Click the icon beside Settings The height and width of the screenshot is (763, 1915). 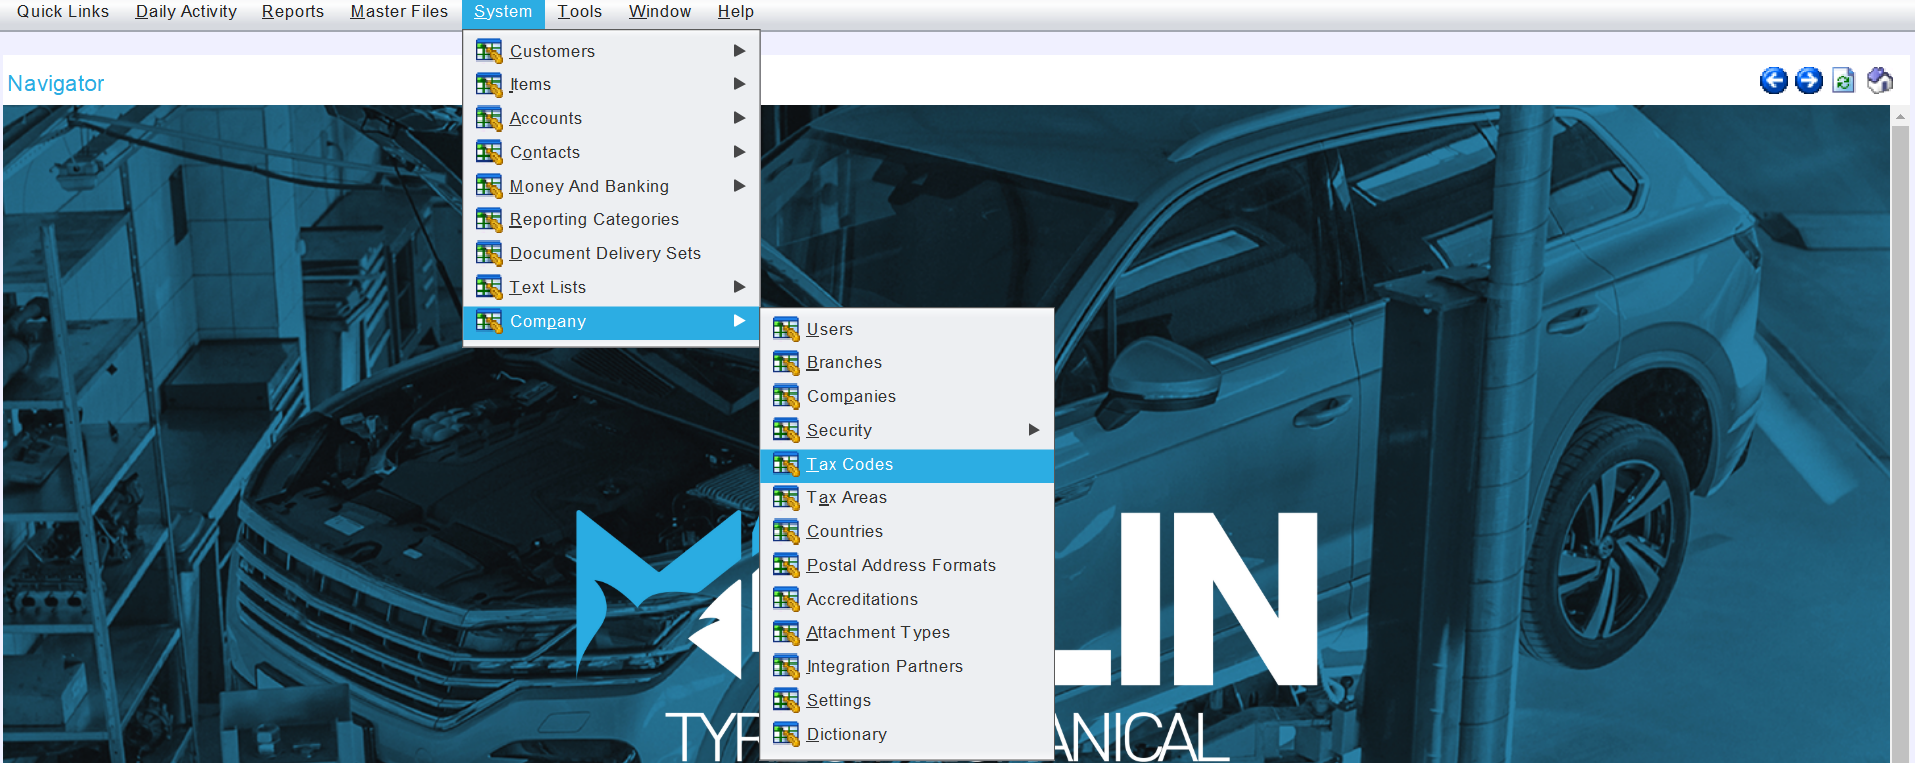click(x=786, y=700)
